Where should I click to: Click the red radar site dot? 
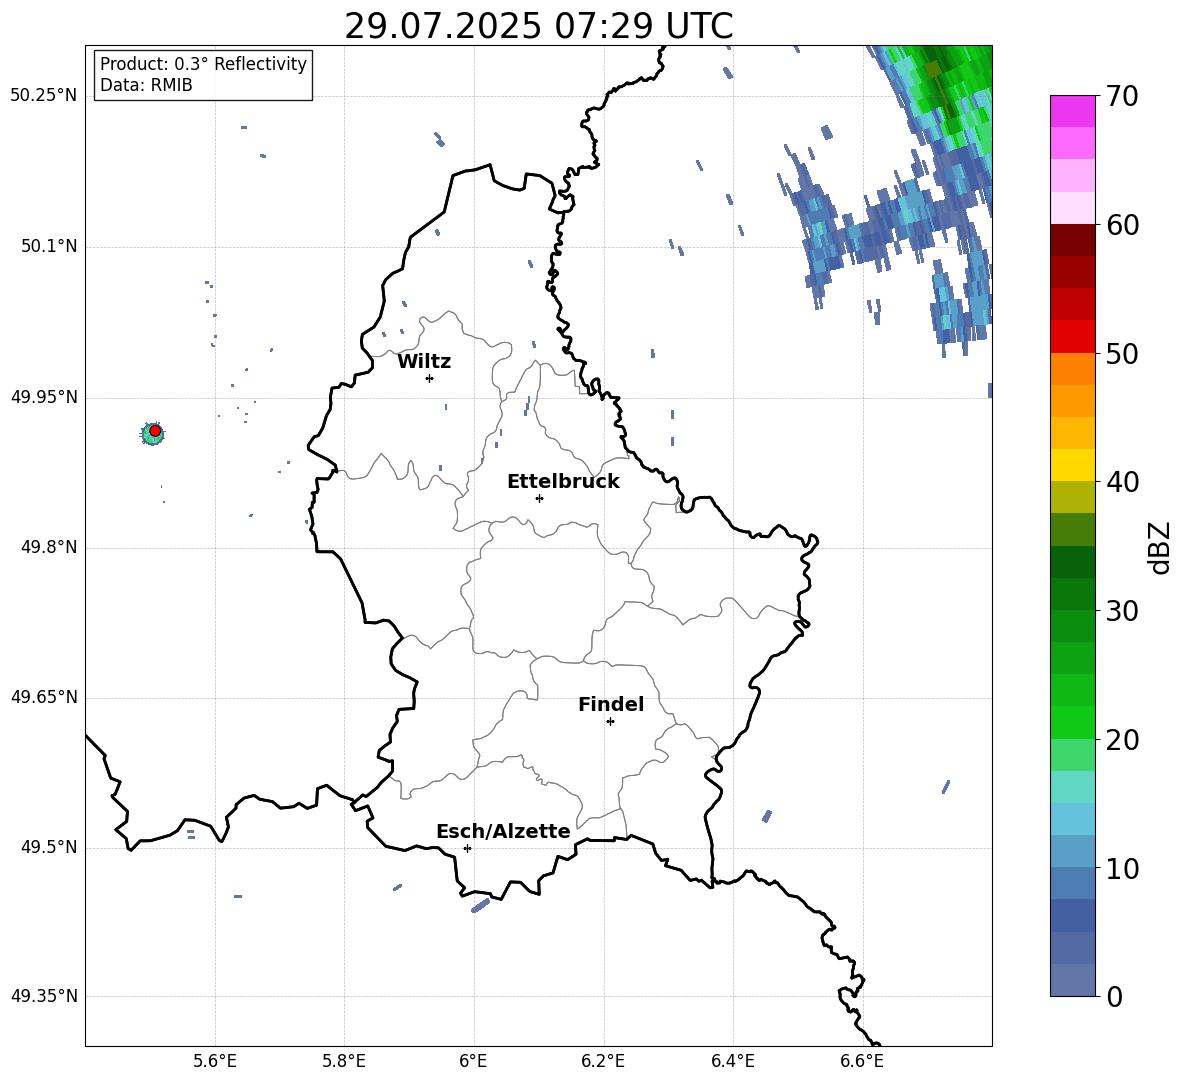tap(155, 431)
